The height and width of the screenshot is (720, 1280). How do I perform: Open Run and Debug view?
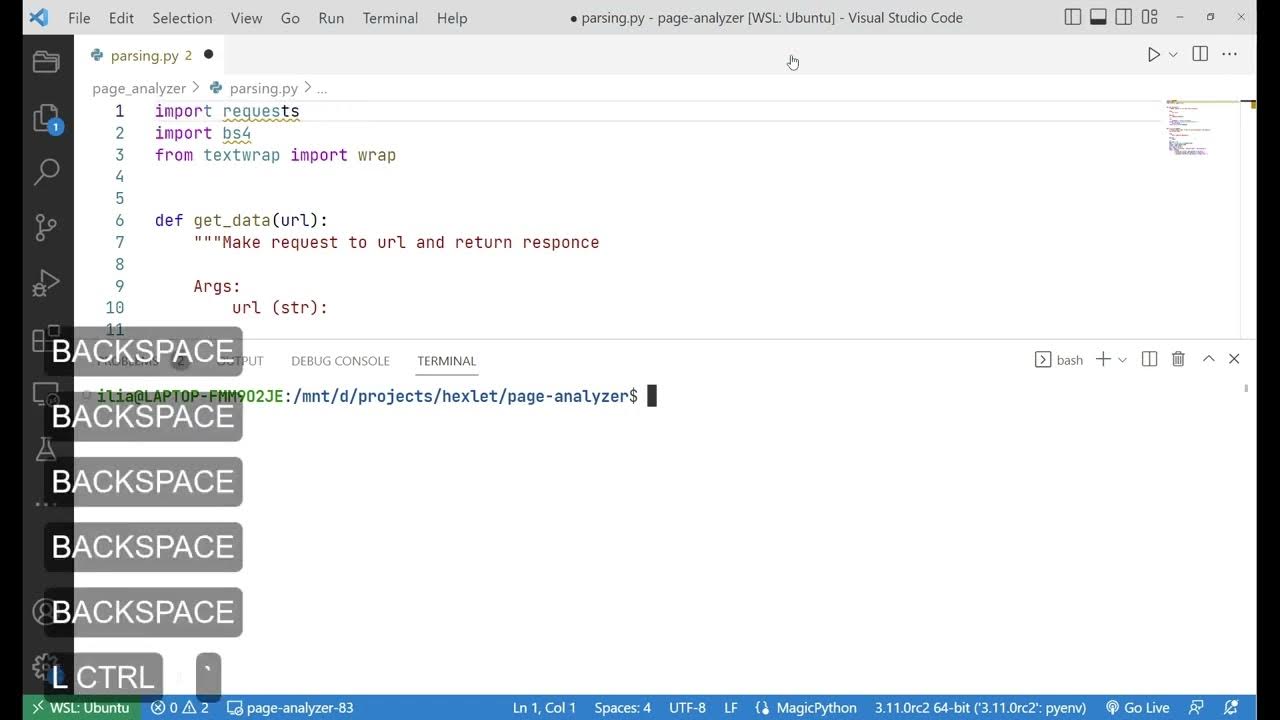[47, 283]
